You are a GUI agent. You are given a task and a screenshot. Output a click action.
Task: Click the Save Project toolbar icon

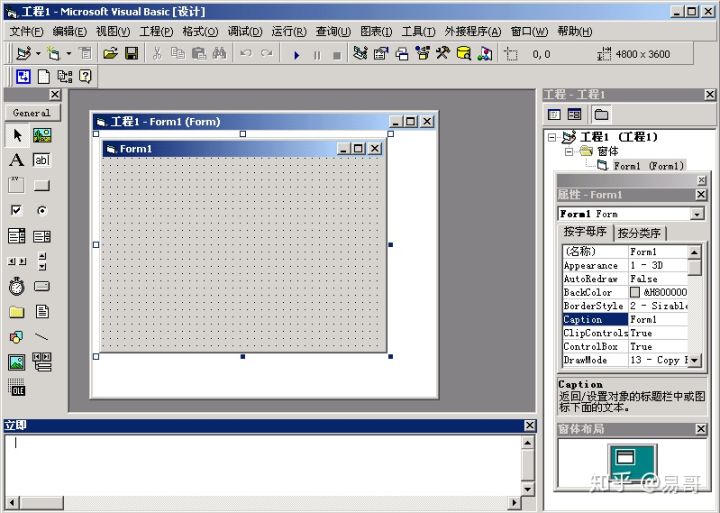(131, 54)
